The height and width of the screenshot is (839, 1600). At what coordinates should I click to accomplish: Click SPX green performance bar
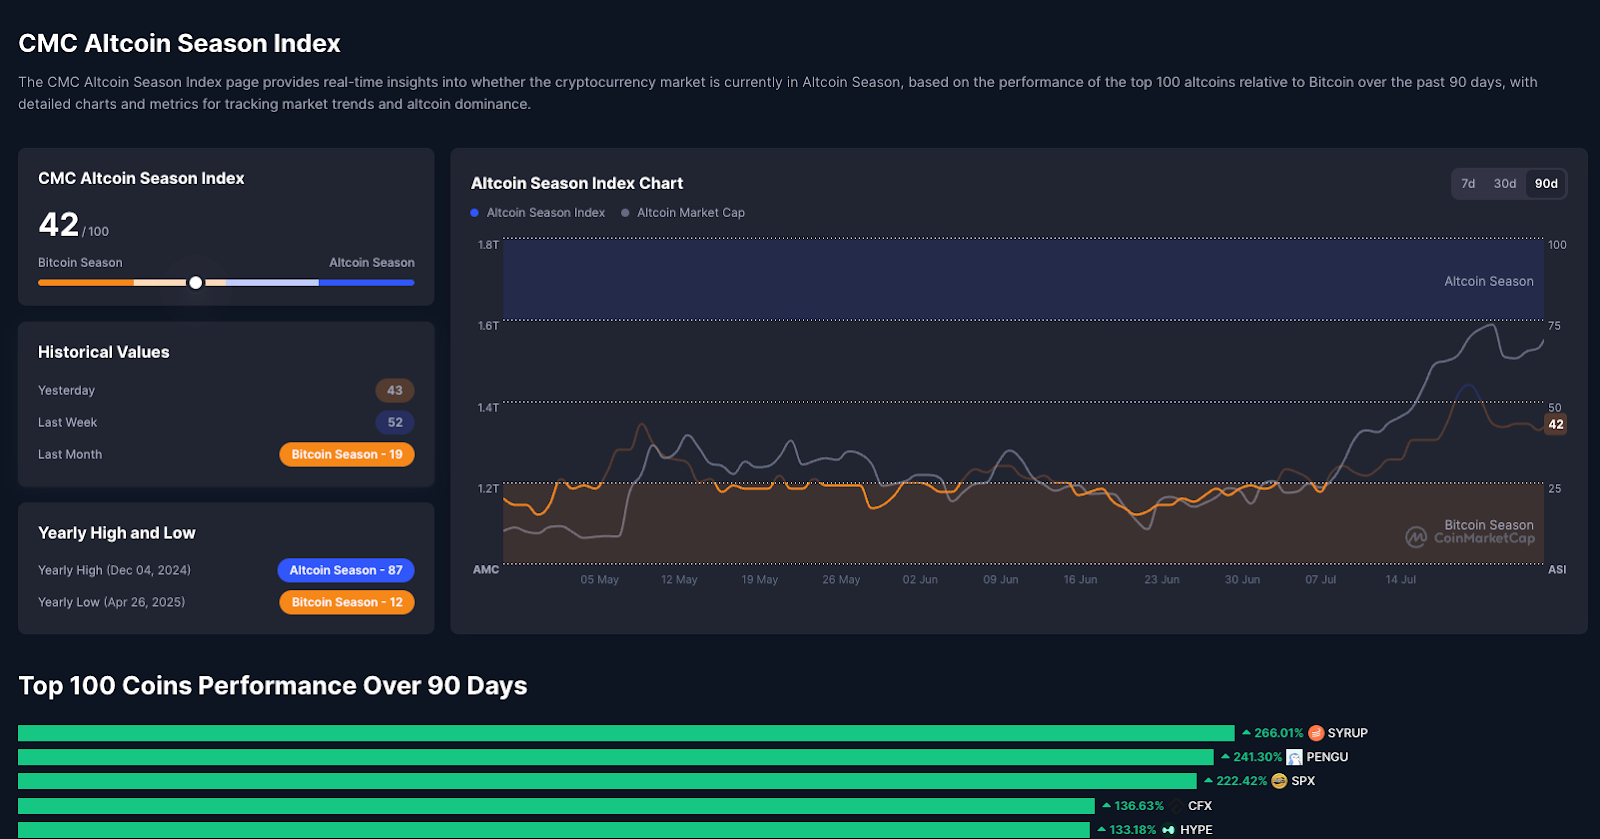point(607,781)
